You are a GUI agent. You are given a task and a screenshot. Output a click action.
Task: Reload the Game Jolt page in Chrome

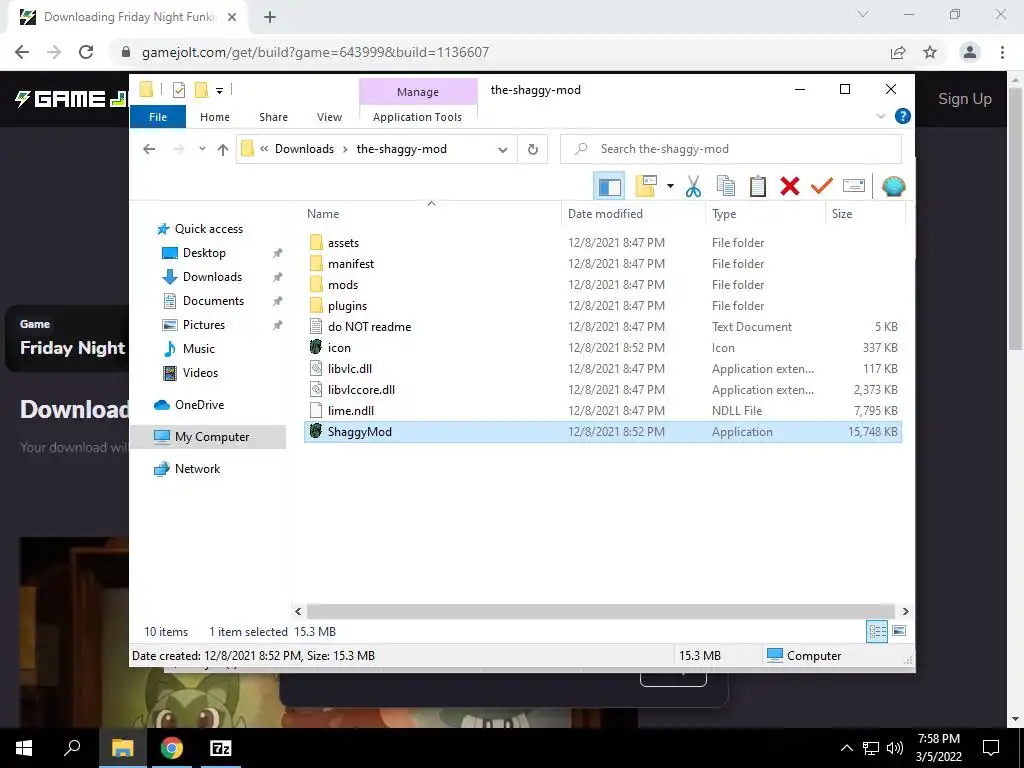tap(86, 52)
